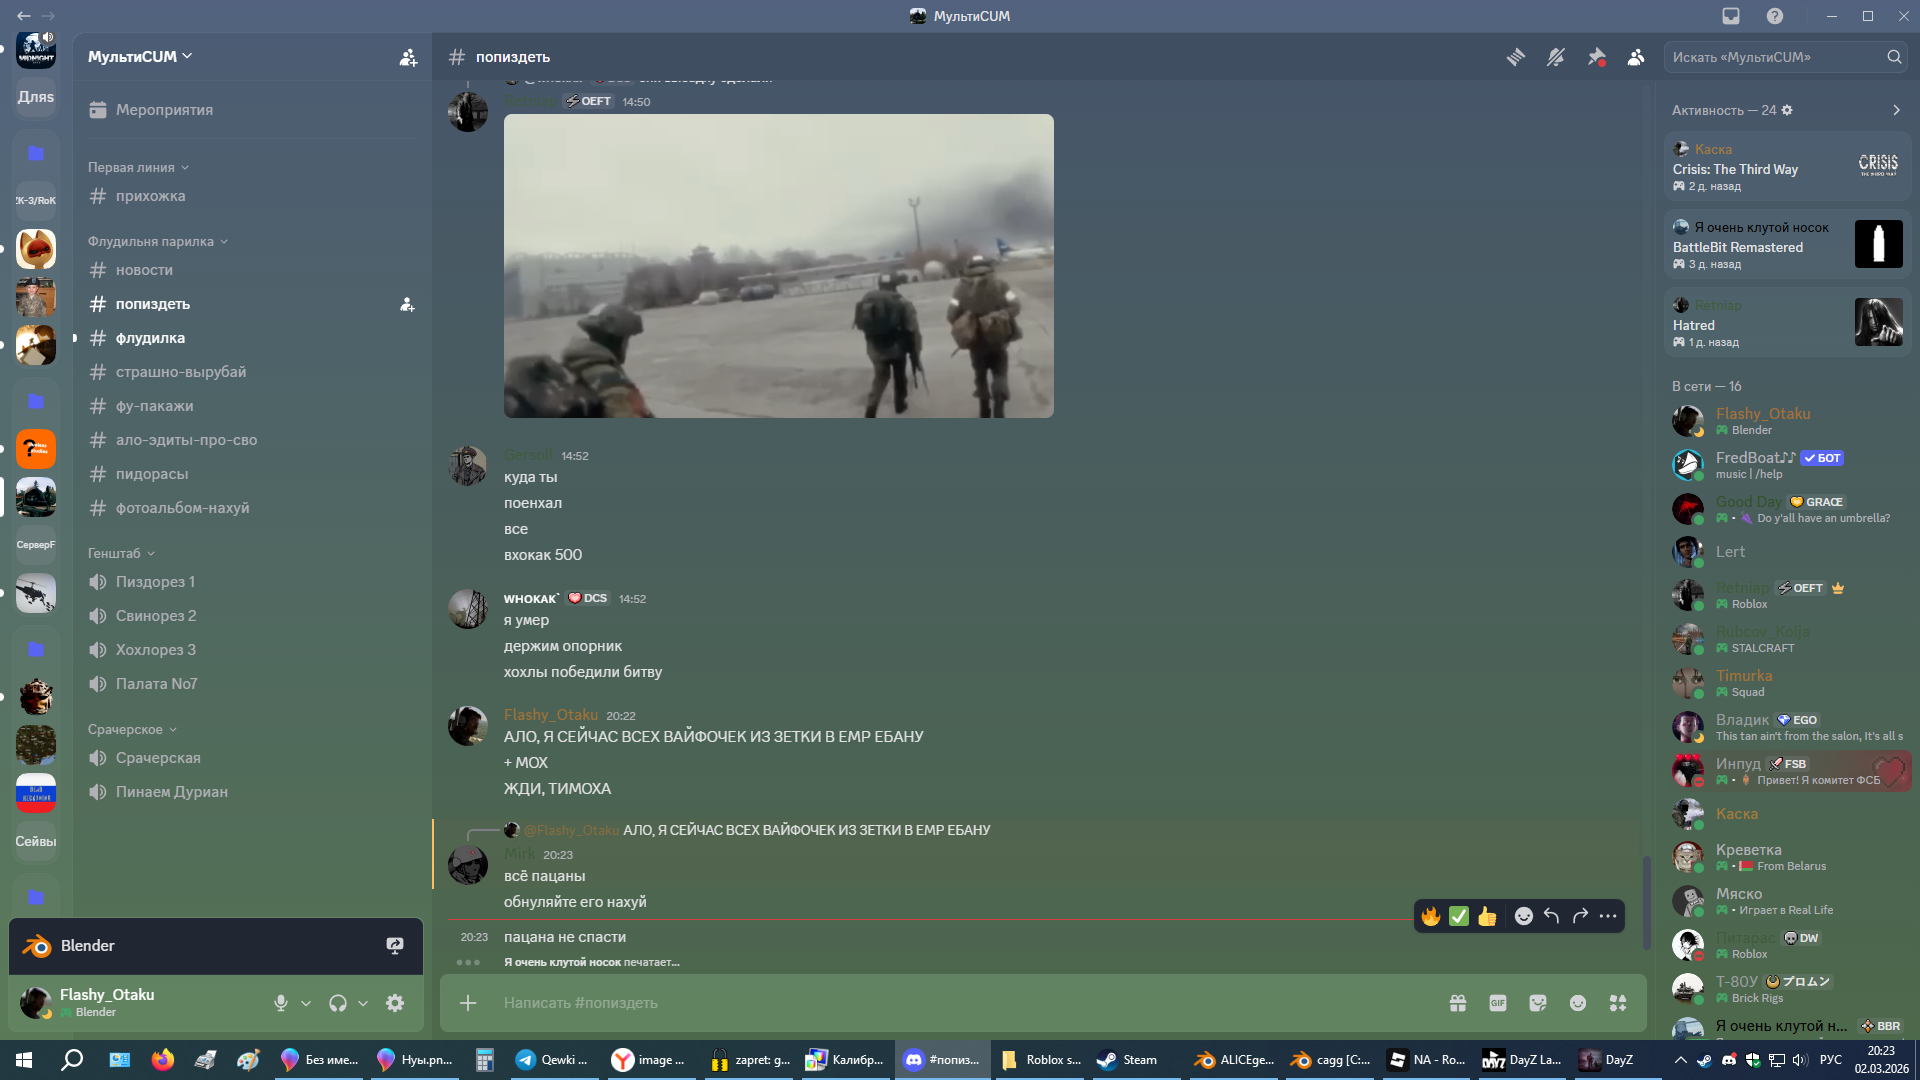Click reply arrow on hovered message
The height and width of the screenshot is (1080, 1920).
click(1552, 916)
